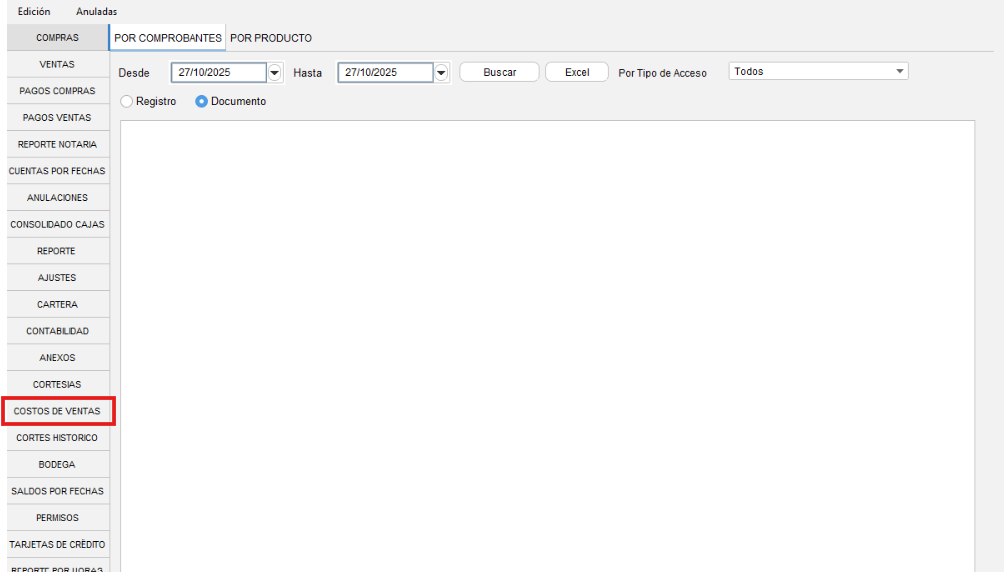Open the CONSOLIDADO CAJAS report
This screenshot has width=1004, height=572.
pos(57,224)
